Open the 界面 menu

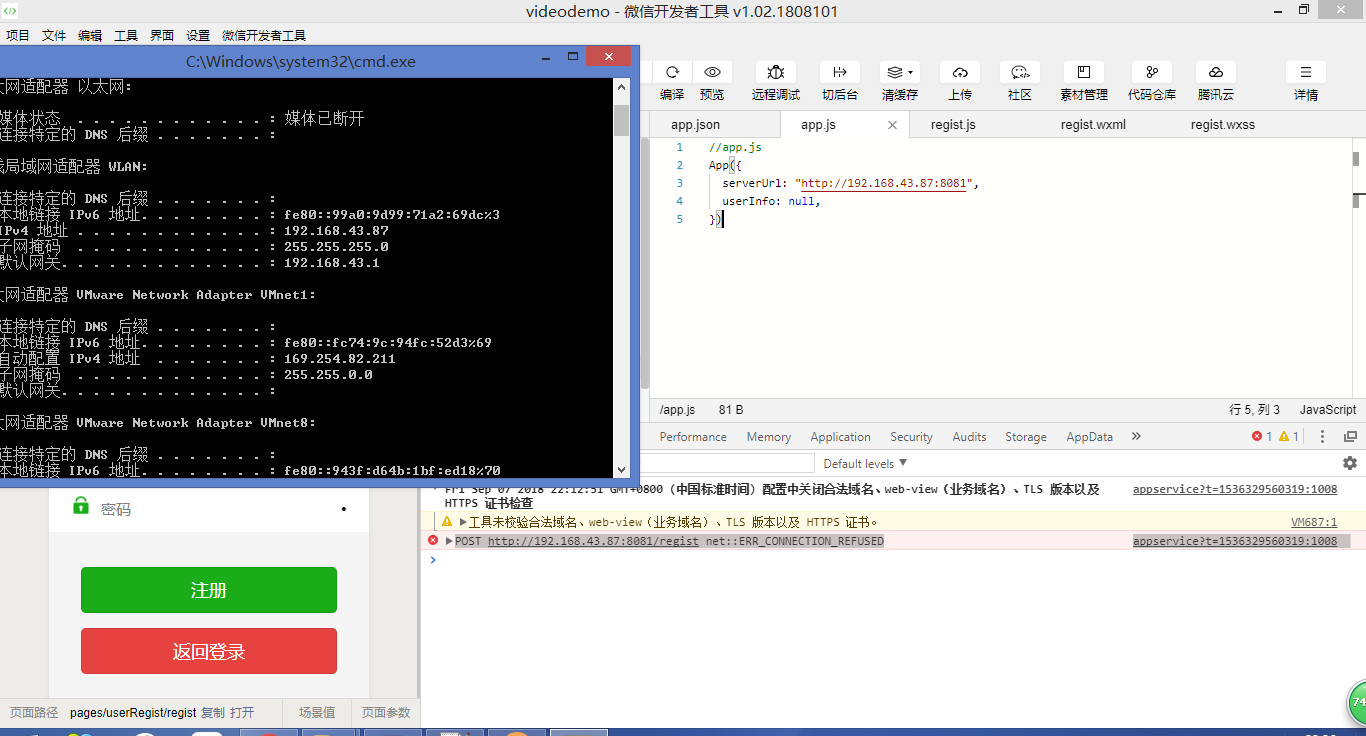pos(162,35)
